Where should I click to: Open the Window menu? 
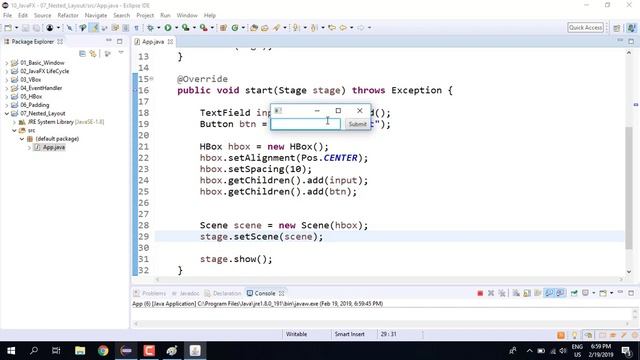click(187, 16)
